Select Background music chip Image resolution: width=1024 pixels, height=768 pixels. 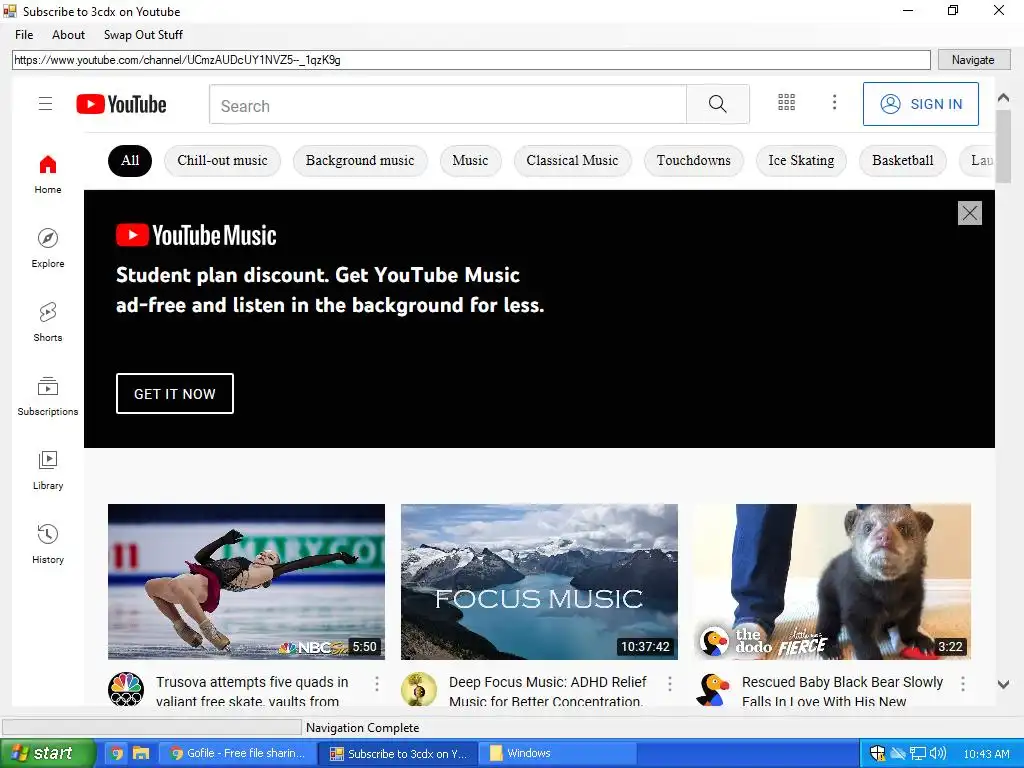point(360,161)
